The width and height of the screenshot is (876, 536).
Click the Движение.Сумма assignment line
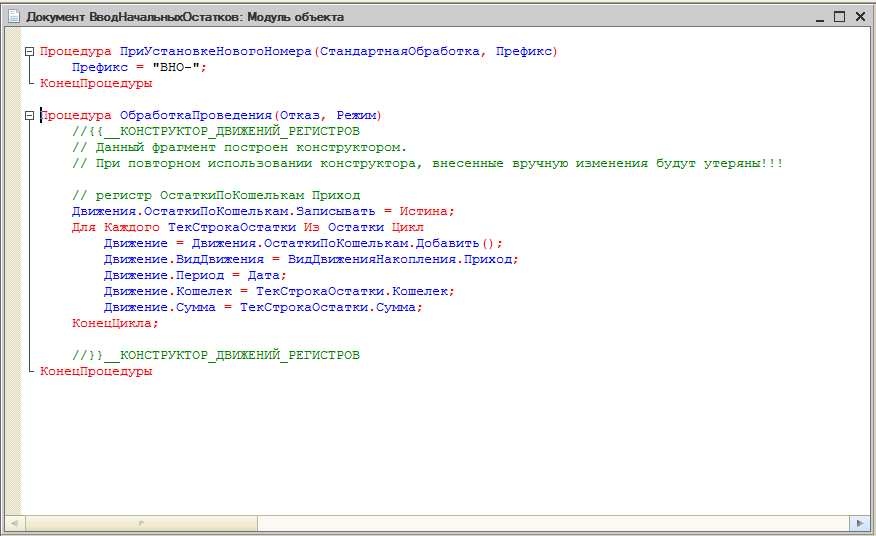pyautogui.click(x=263, y=307)
